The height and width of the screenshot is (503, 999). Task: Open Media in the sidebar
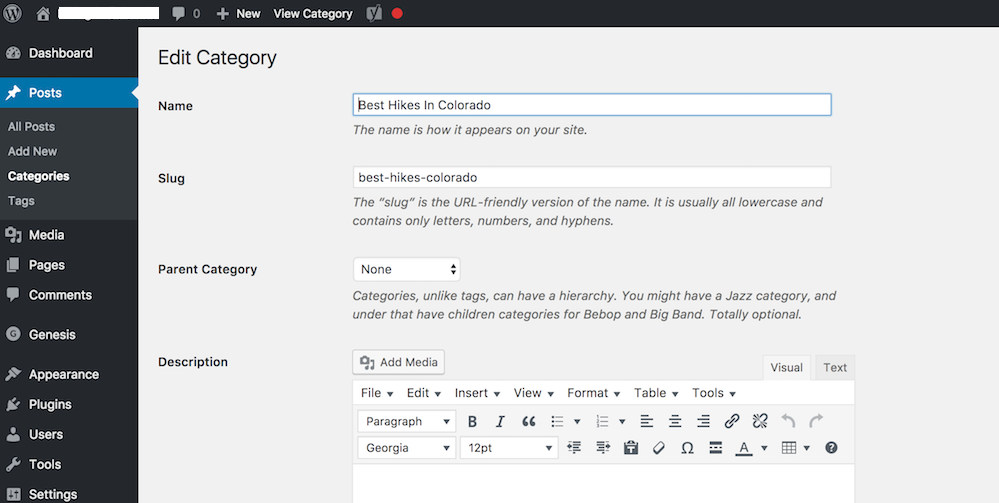(x=69, y=235)
